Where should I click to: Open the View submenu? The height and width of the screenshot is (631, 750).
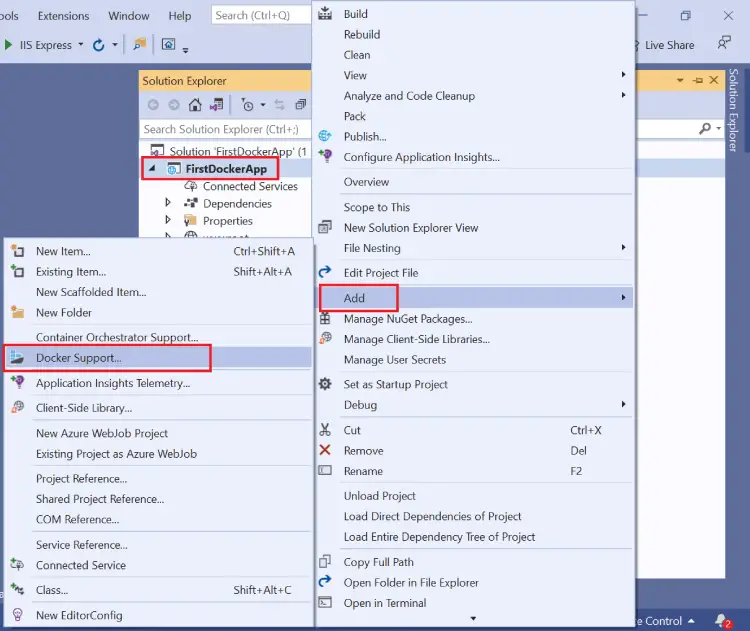click(x=623, y=75)
